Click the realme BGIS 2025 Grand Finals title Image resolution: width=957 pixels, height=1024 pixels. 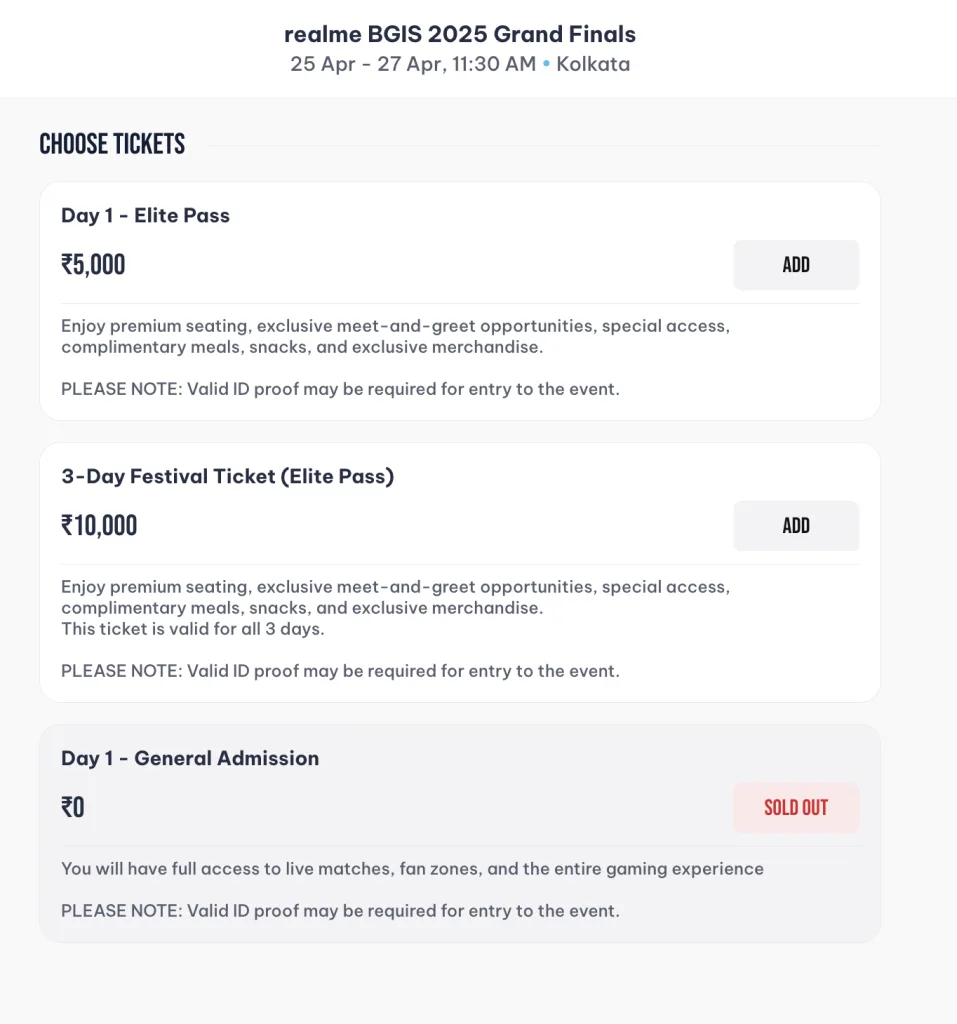pos(460,34)
